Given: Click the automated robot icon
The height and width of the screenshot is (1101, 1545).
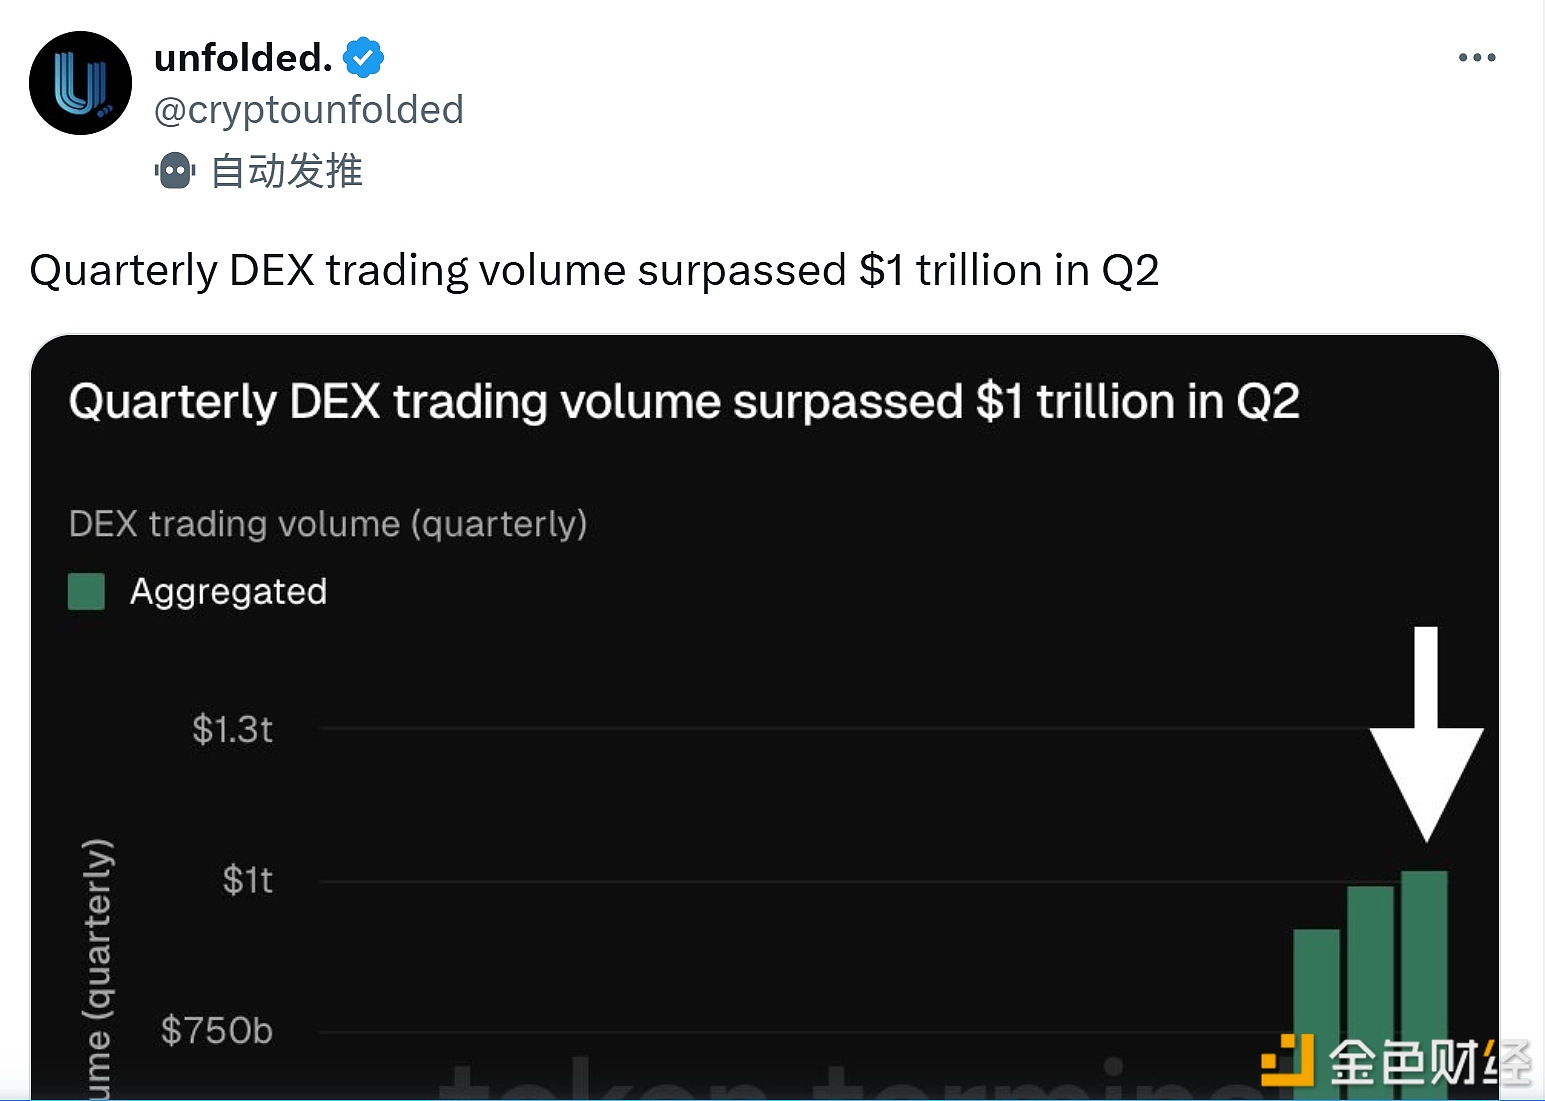Looking at the screenshot, I should 175,171.
